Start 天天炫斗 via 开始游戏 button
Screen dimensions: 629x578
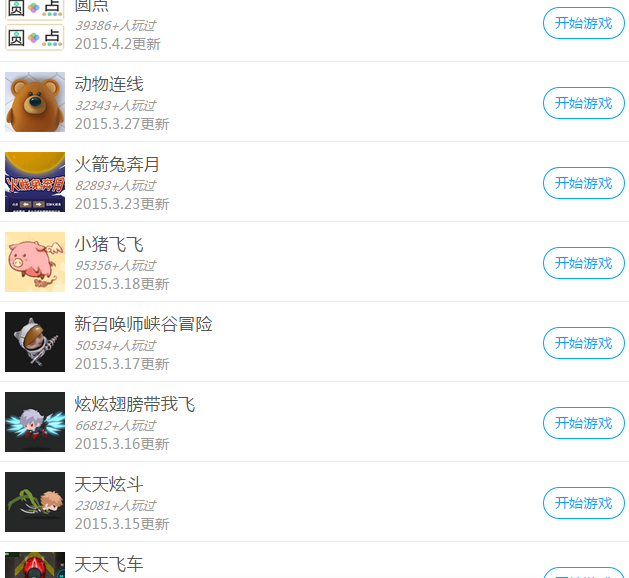pos(584,503)
